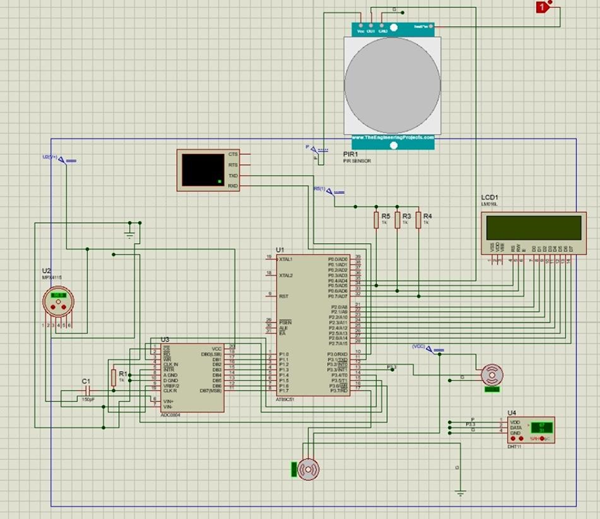The width and height of the screenshot is (600, 519).
Task: Click the DHT11 part name text
Action: pos(514,447)
